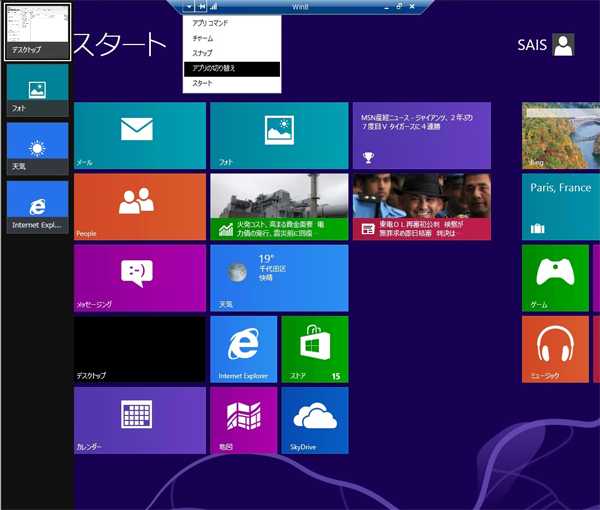Viewport: 600px width, 510px height.
Task: Click the Win8 title in connection bar
Action: (x=300, y=7)
